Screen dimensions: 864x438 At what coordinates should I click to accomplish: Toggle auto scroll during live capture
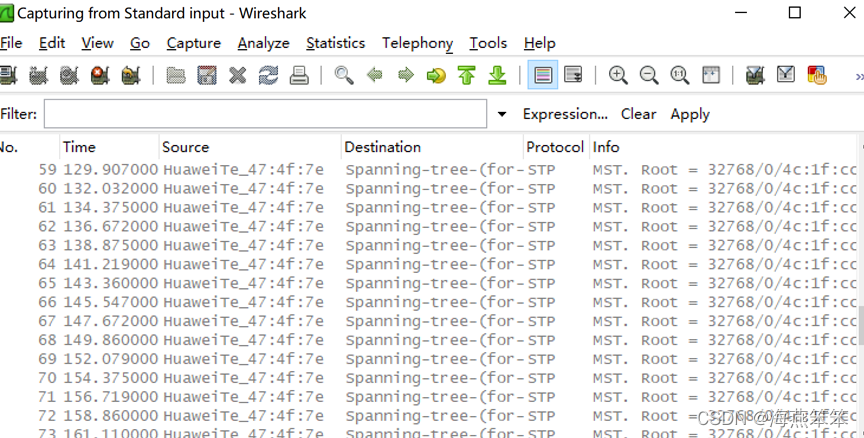pyautogui.click(x=574, y=75)
